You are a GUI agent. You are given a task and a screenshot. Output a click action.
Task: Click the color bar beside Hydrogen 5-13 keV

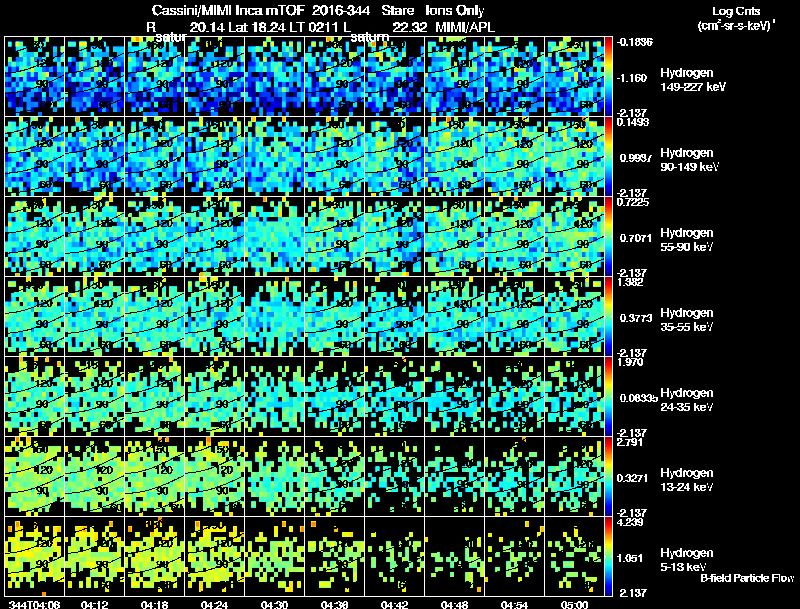608,556
